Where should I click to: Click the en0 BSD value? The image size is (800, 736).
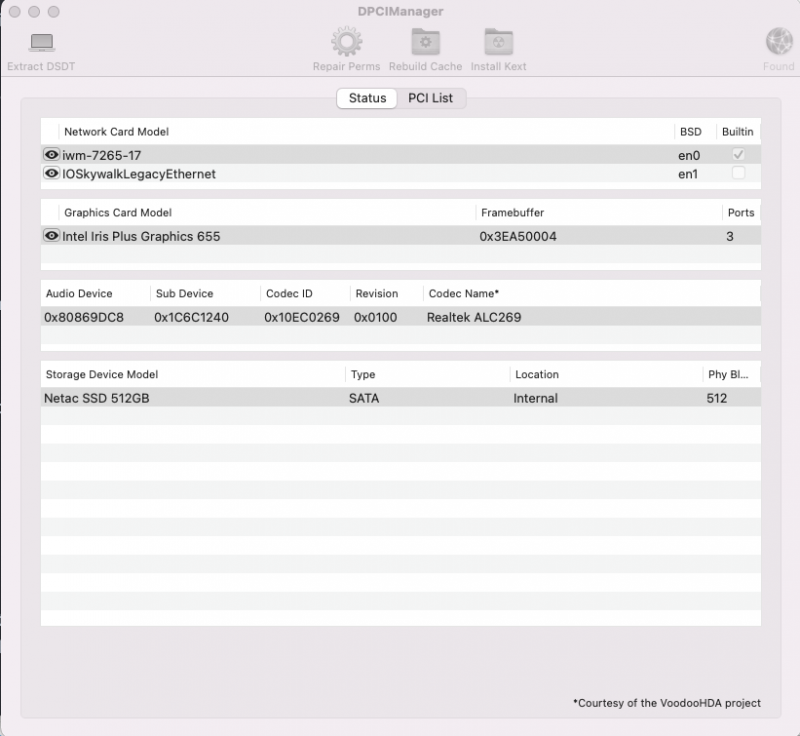coord(689,155)
